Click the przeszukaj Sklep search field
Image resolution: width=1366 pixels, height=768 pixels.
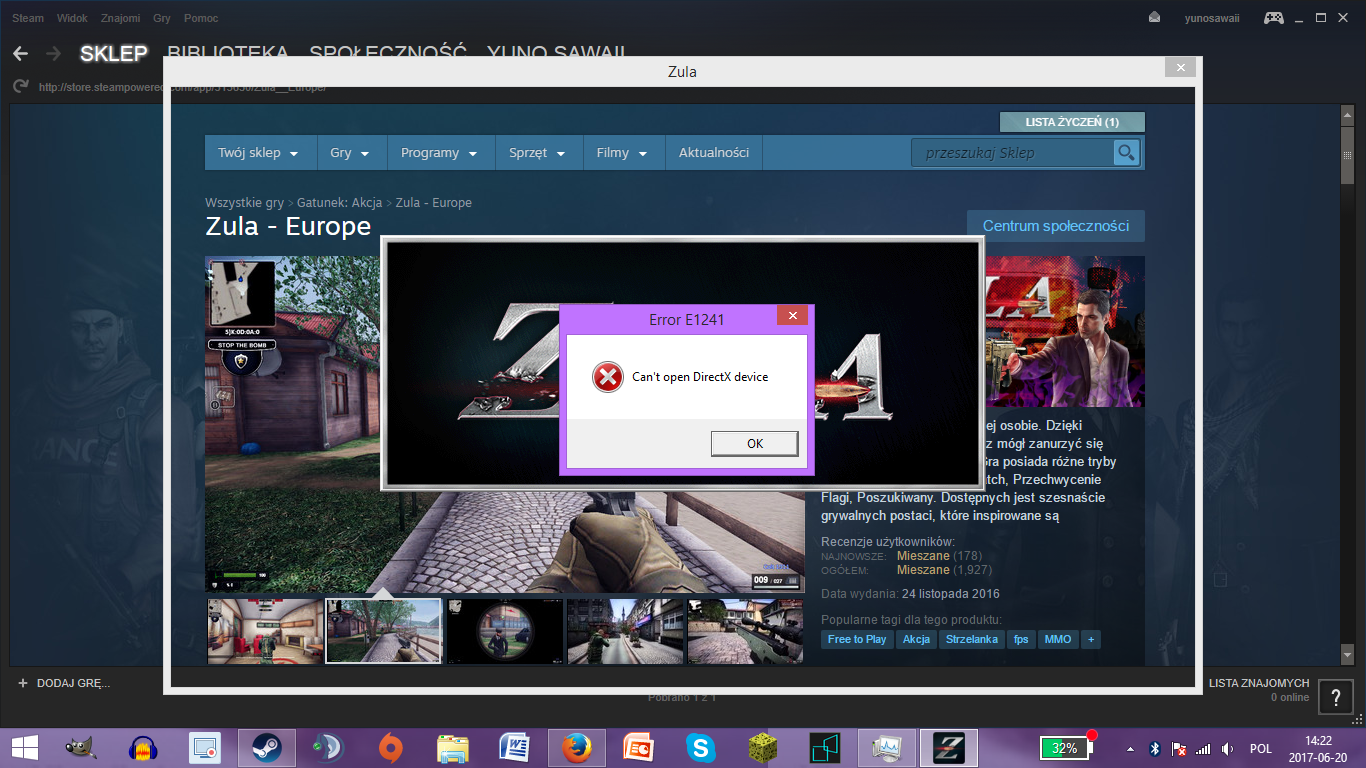coord(1010,153)
